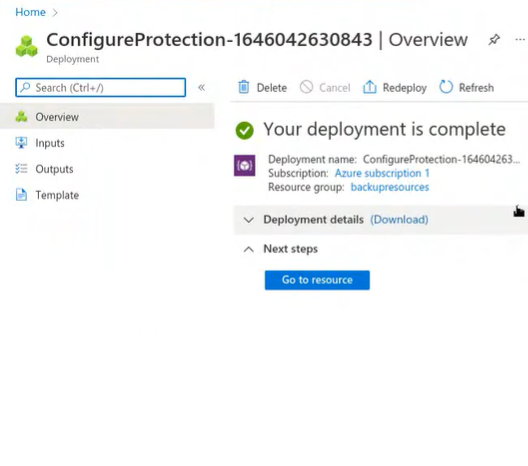
Task: Focus the Search (Ctrl+/) input field
Action: point(100,88)
